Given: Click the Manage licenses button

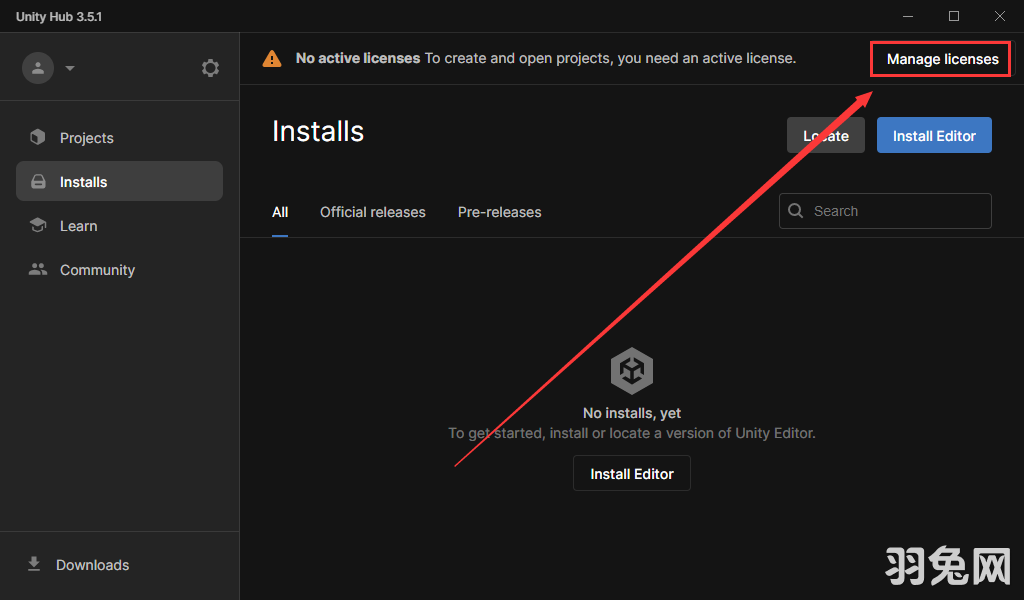Looking at the screenshot, I should pos(942,59).
